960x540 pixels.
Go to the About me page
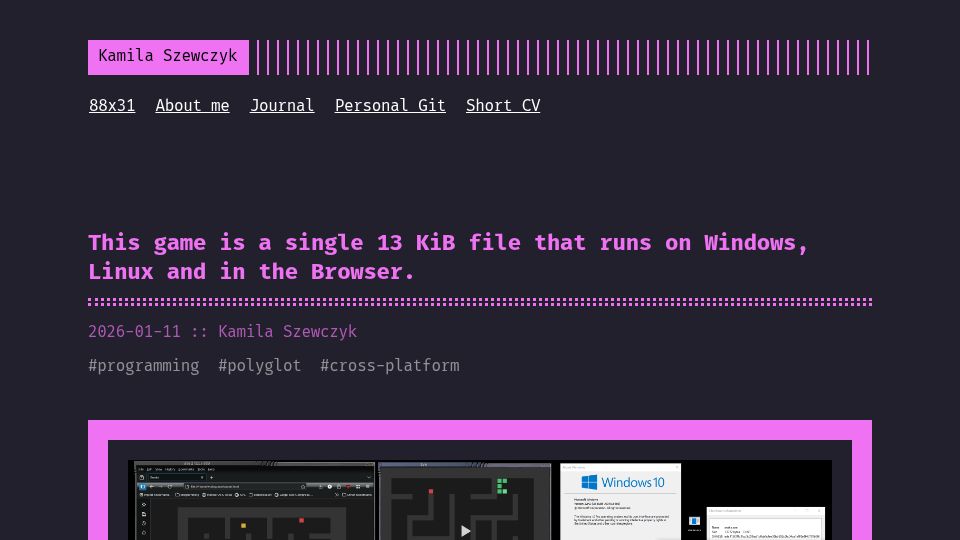192,105
